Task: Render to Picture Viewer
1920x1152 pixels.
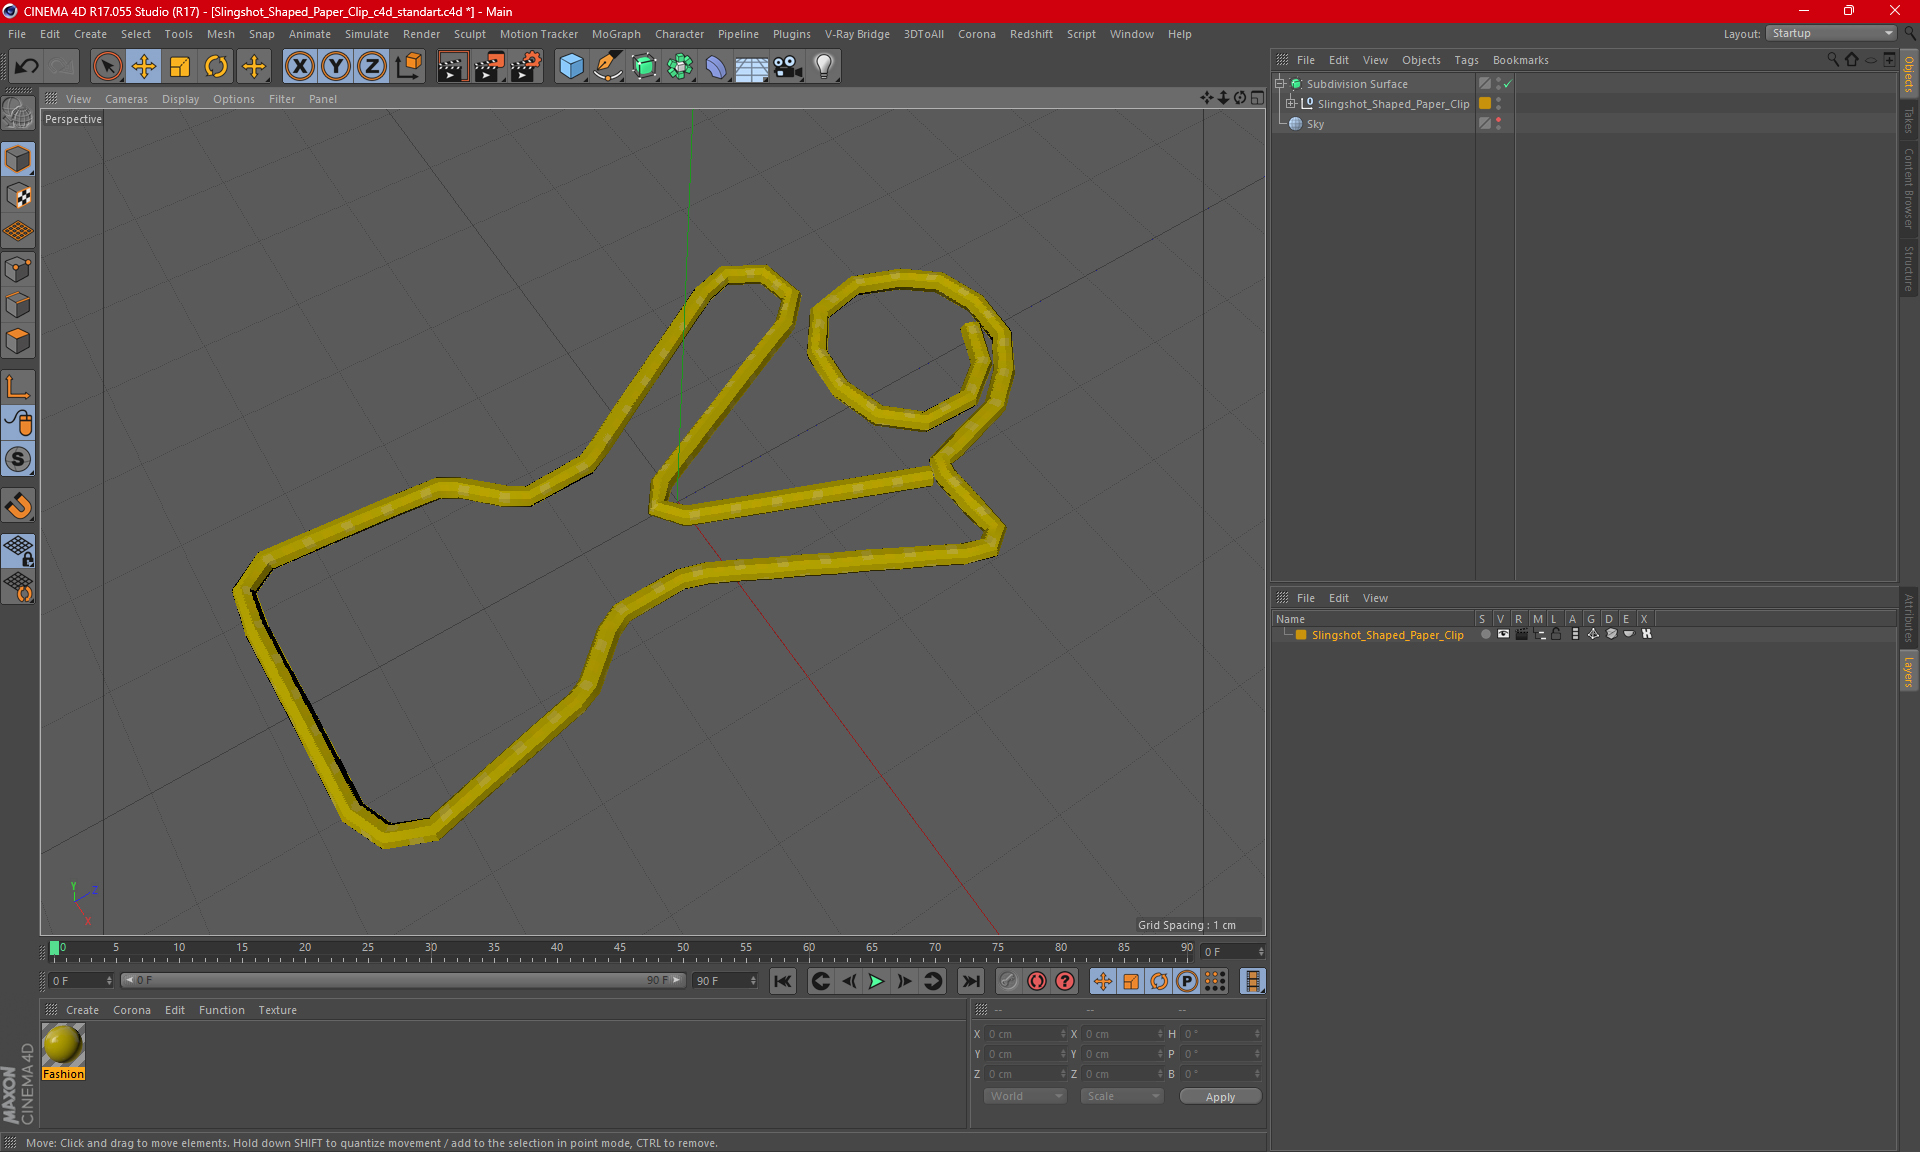Action: [489, 66]
